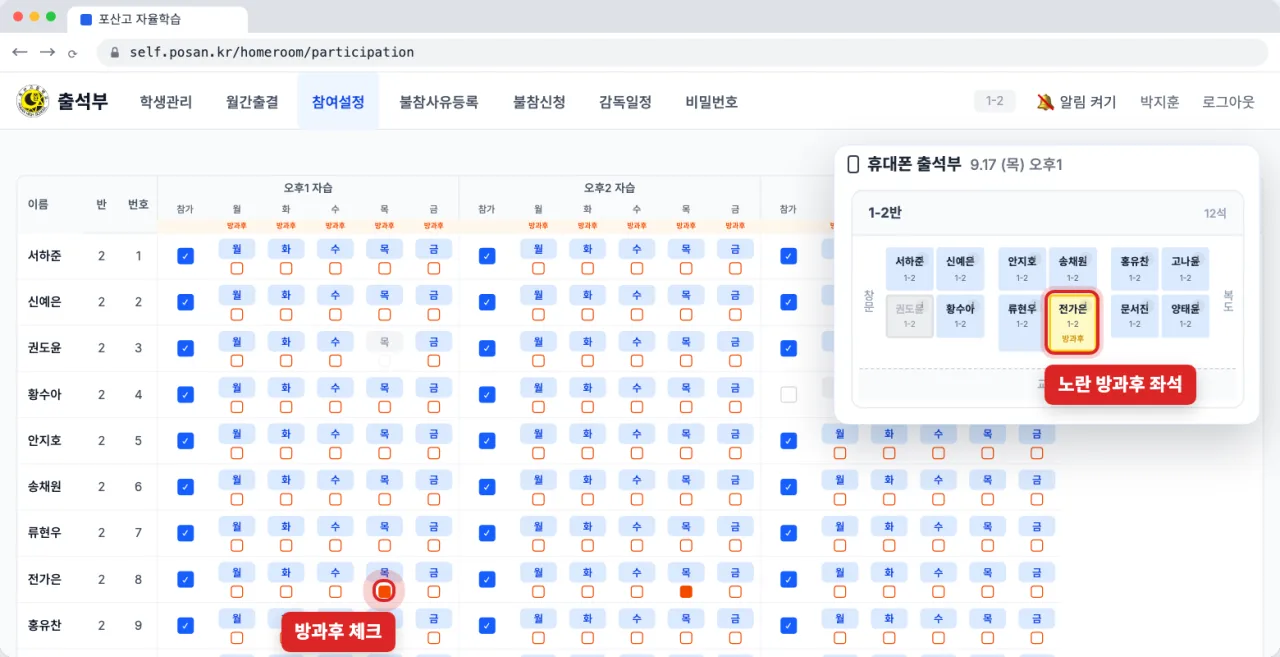1280x657 pixels.
Task: Click the muted bell notification icon
Action: 1045,102
